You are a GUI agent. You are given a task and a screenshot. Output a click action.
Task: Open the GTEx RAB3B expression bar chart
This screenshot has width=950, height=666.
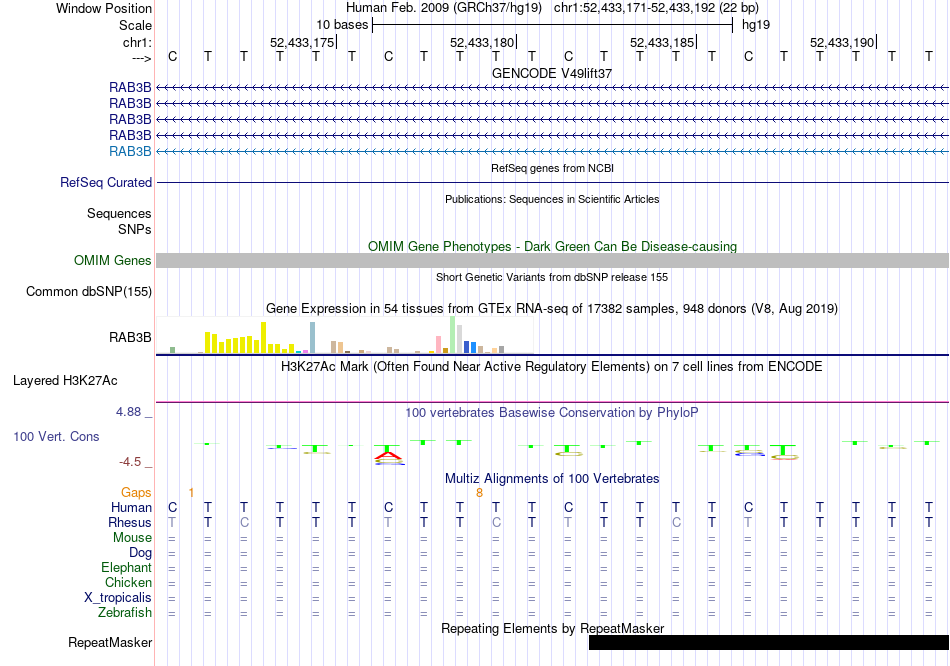(345, 335)
